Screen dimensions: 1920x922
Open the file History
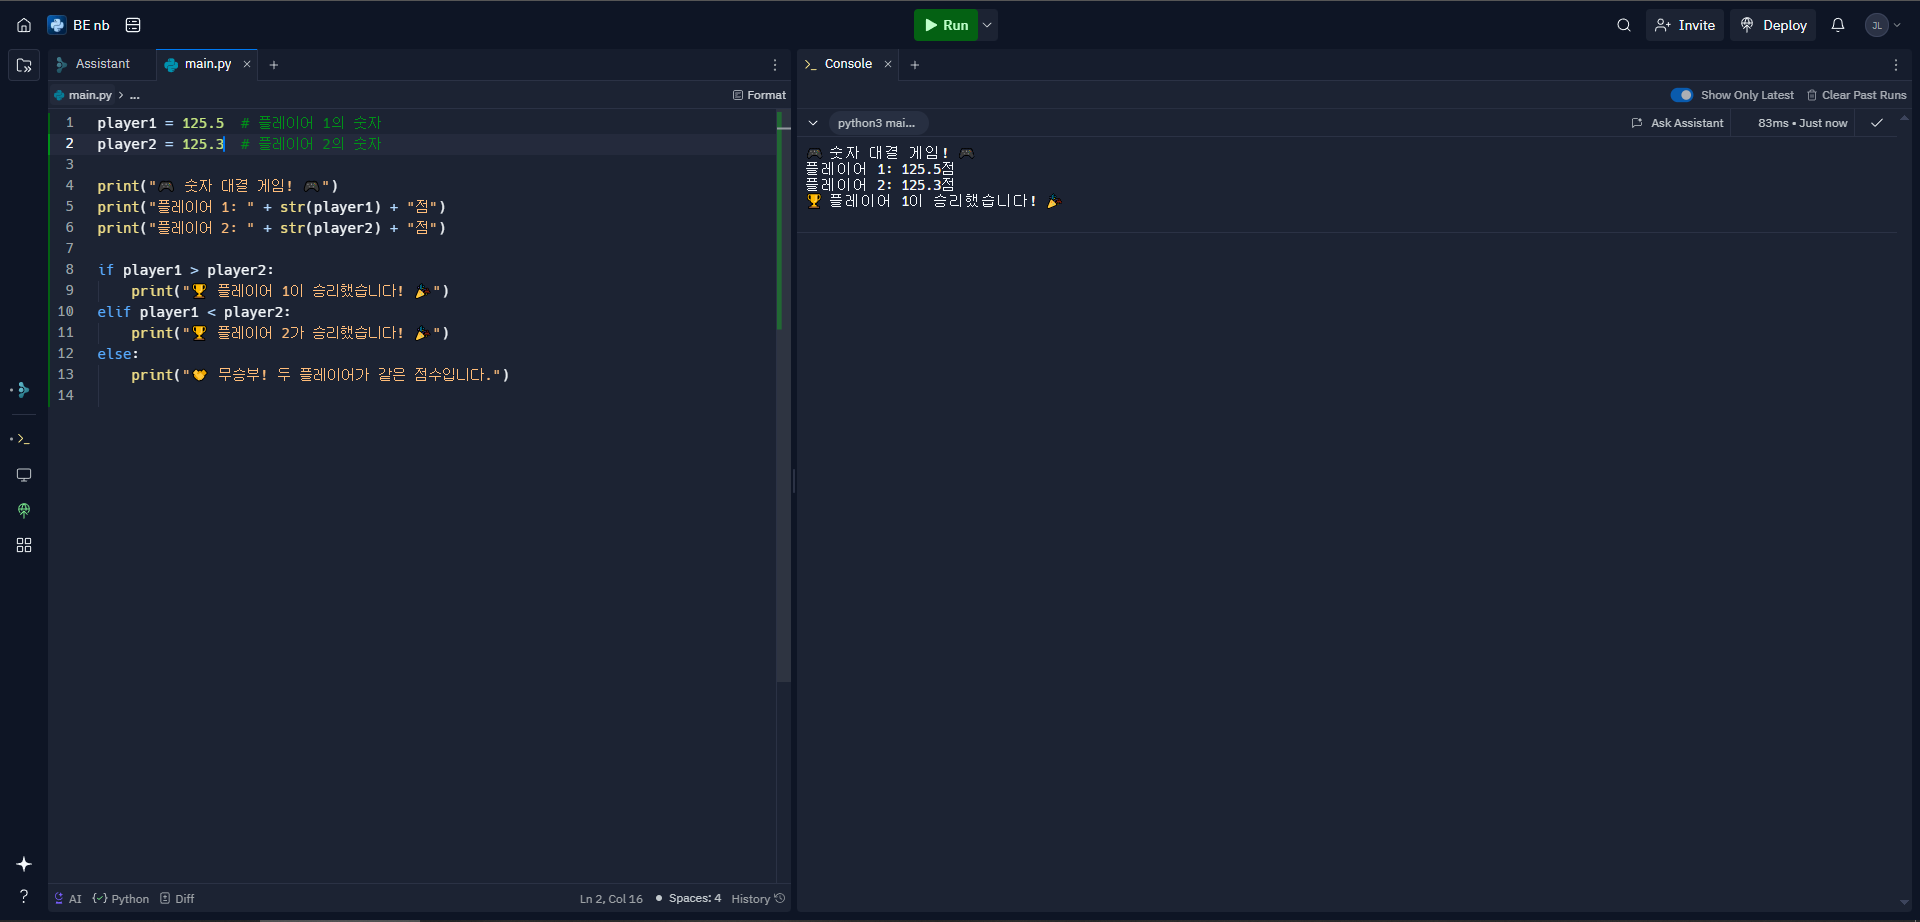click(x=758, y=899)
